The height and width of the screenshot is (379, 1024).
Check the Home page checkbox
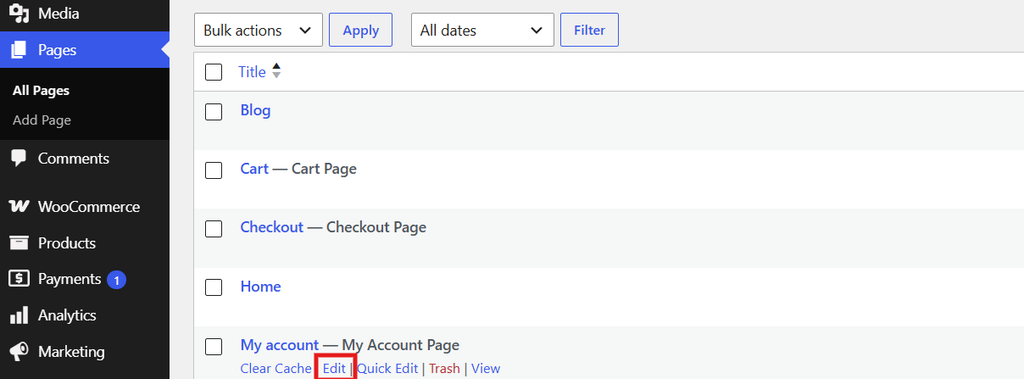(214, 288)
